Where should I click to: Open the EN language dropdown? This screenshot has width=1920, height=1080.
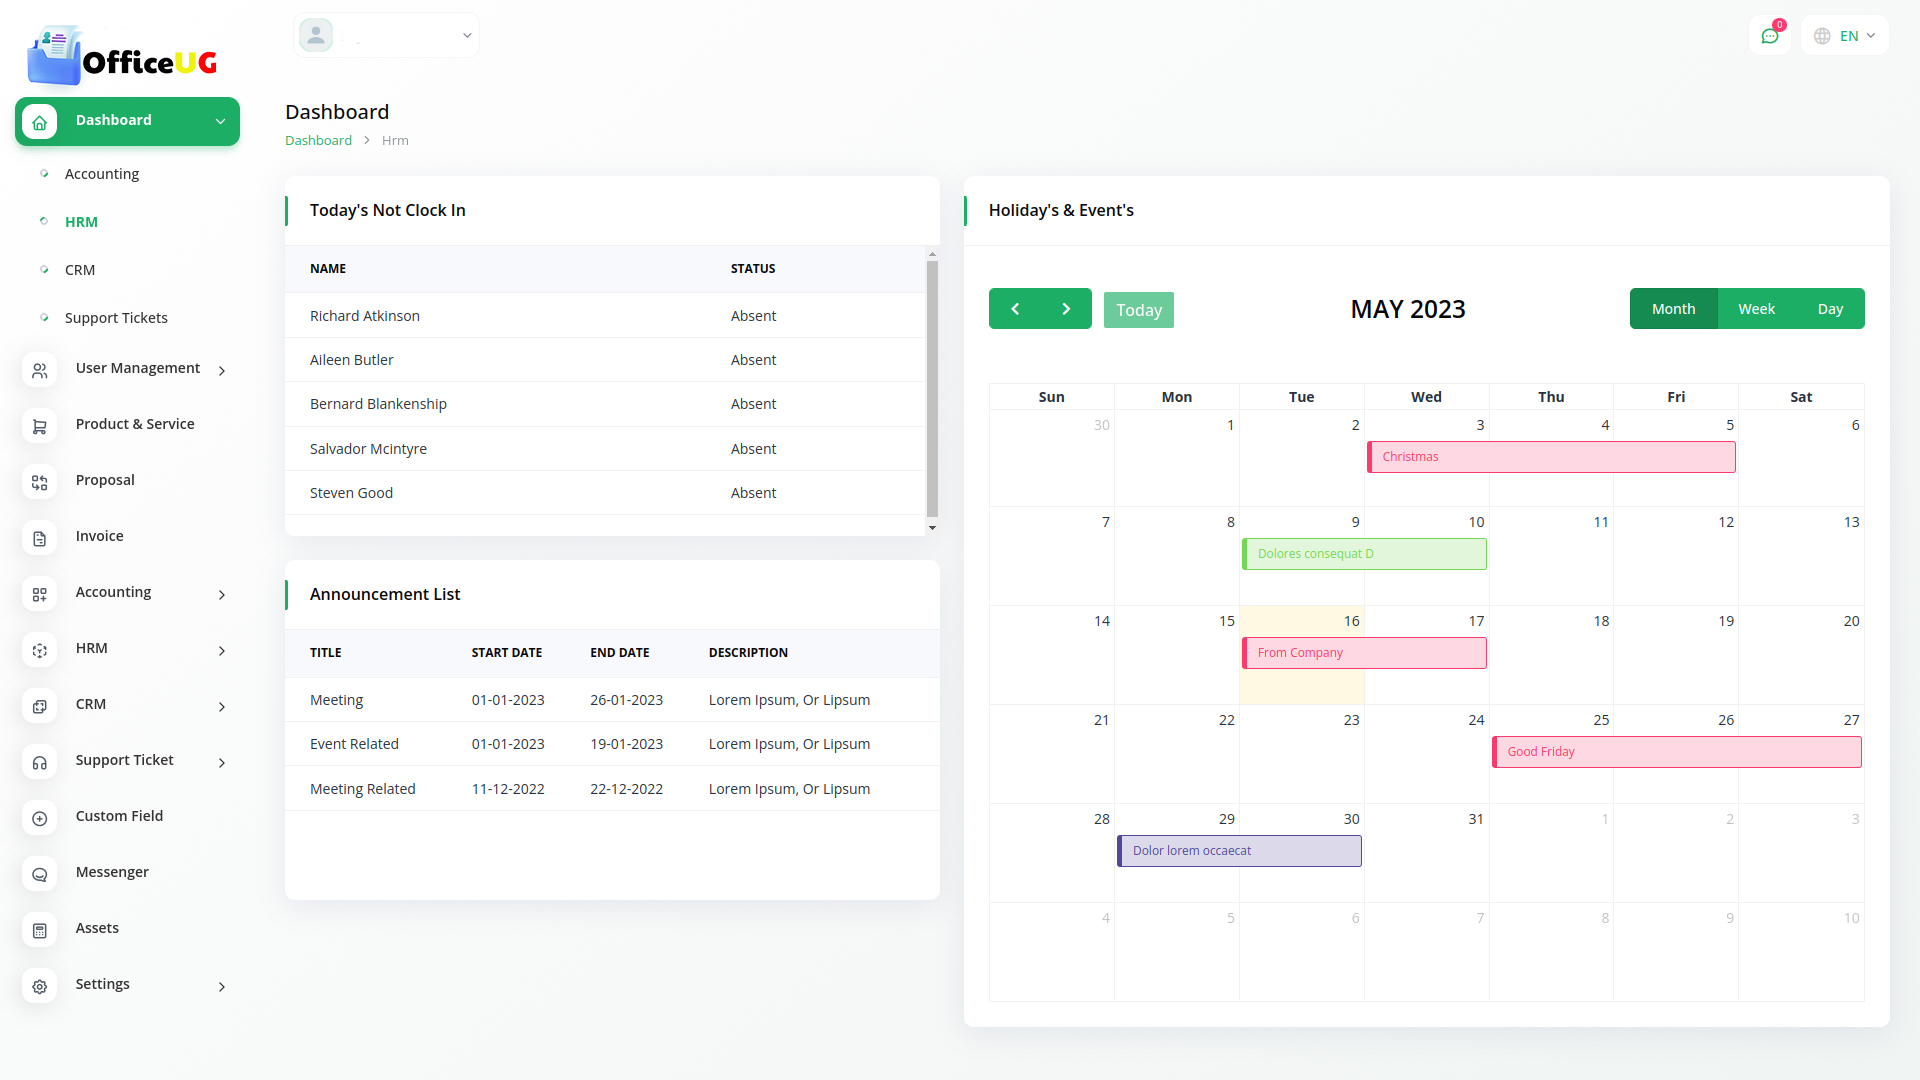pos(1845,36)
